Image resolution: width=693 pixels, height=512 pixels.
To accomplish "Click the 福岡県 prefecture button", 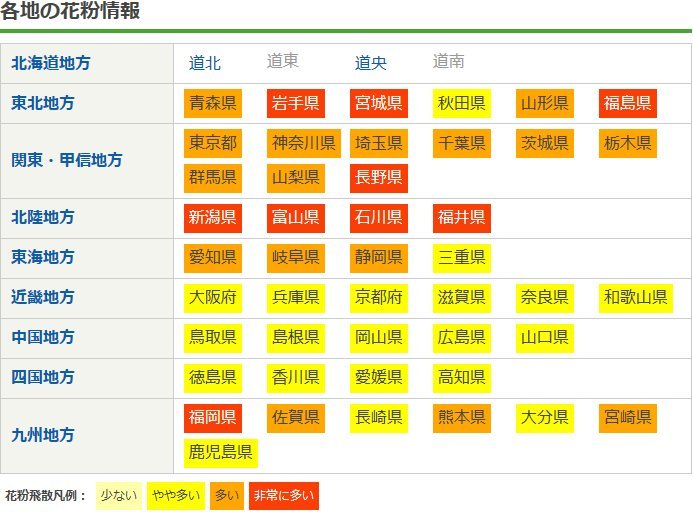I will click(x=213, y=418).
